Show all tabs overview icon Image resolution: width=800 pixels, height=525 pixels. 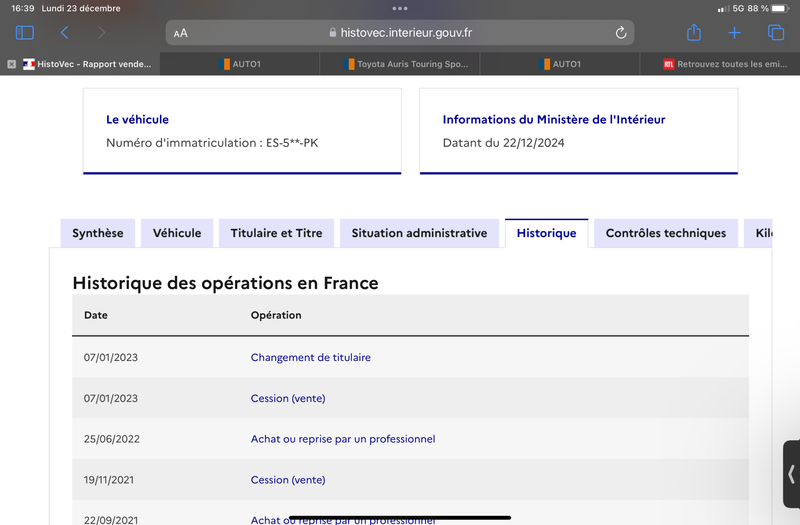click(776, 33)
